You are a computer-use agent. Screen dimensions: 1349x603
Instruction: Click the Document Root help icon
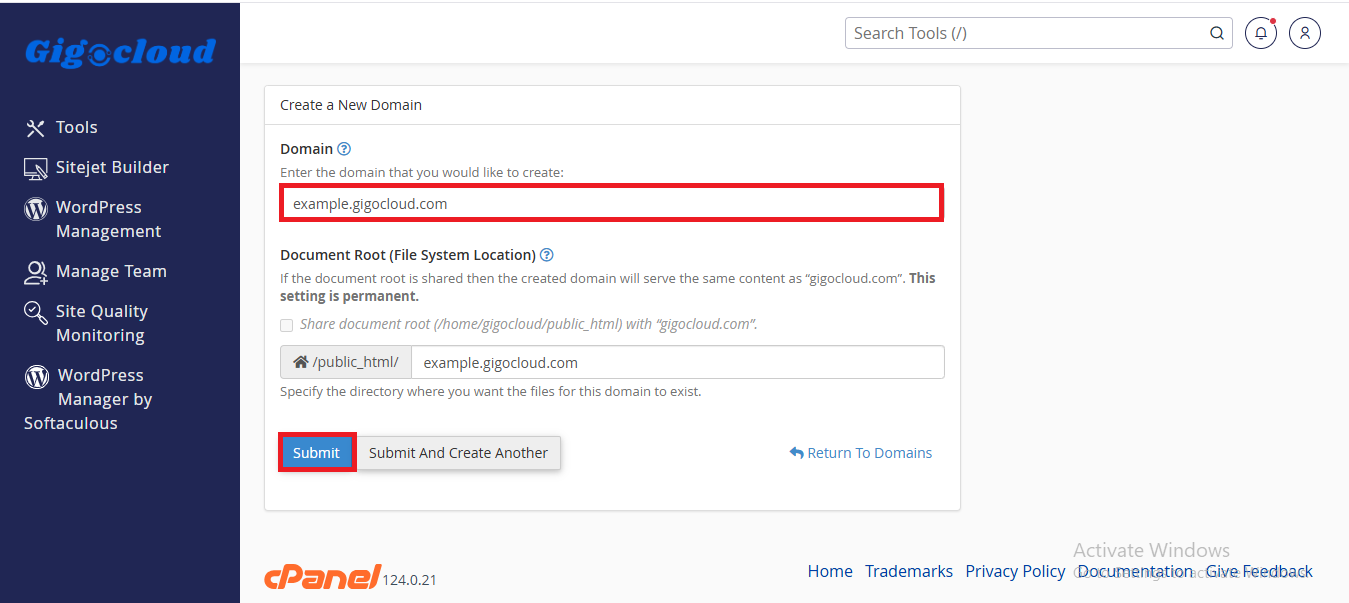pos(547,255)
